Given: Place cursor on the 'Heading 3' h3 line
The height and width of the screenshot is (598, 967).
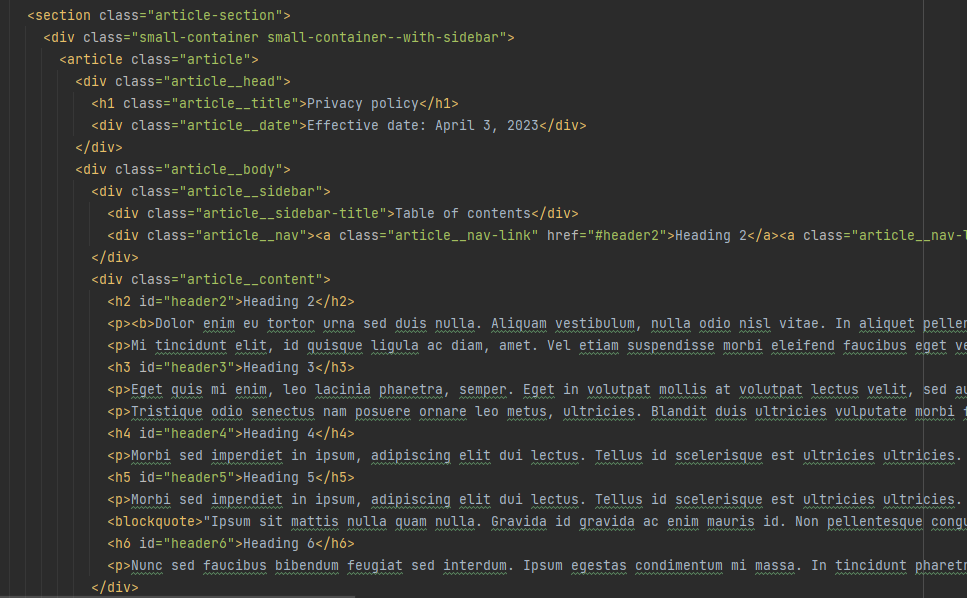Looking at the screenshot, I should pyautogui.click(x=230, y=368).
